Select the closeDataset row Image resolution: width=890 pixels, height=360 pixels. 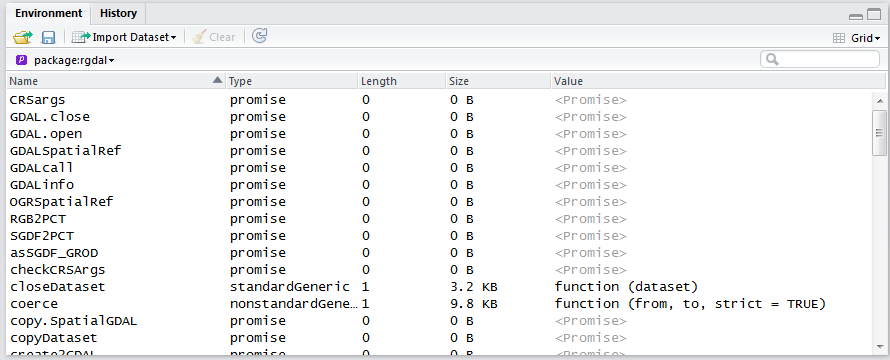coord(439,287)
